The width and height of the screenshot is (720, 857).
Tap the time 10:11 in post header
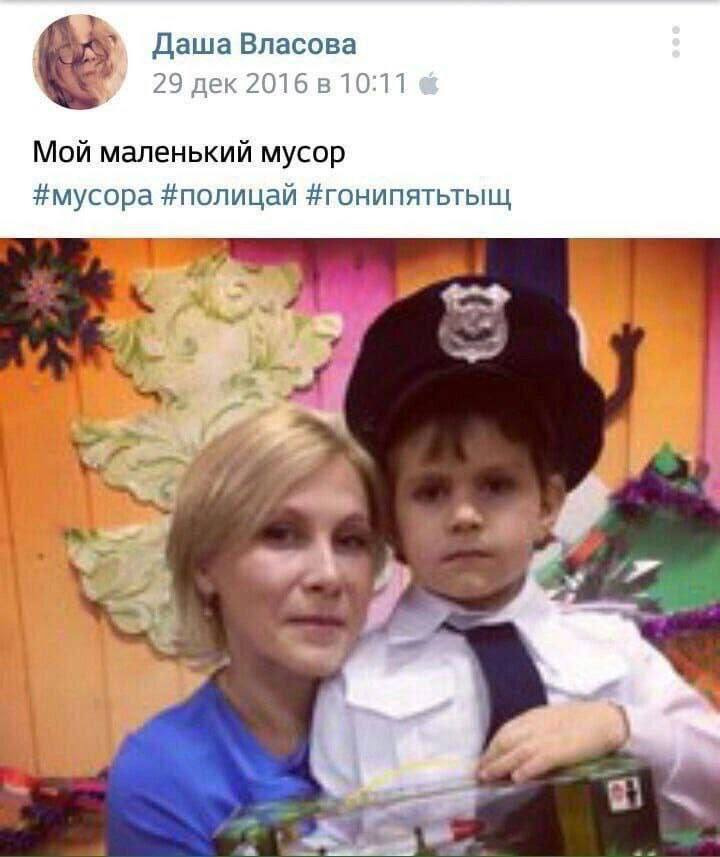click(373, 84)
